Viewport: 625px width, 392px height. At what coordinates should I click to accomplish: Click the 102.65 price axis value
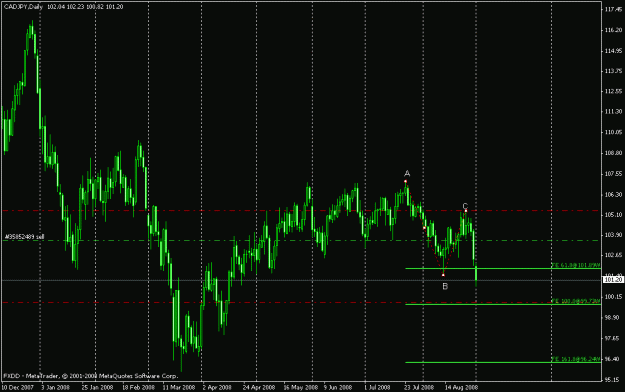pos(613,255)
